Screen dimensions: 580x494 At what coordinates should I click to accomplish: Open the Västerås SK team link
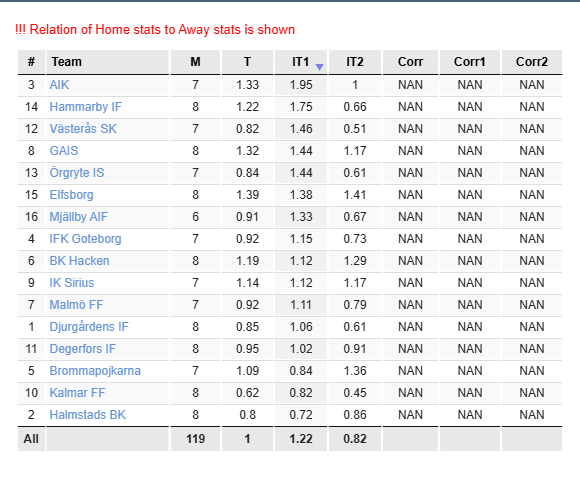coord(83,129)
